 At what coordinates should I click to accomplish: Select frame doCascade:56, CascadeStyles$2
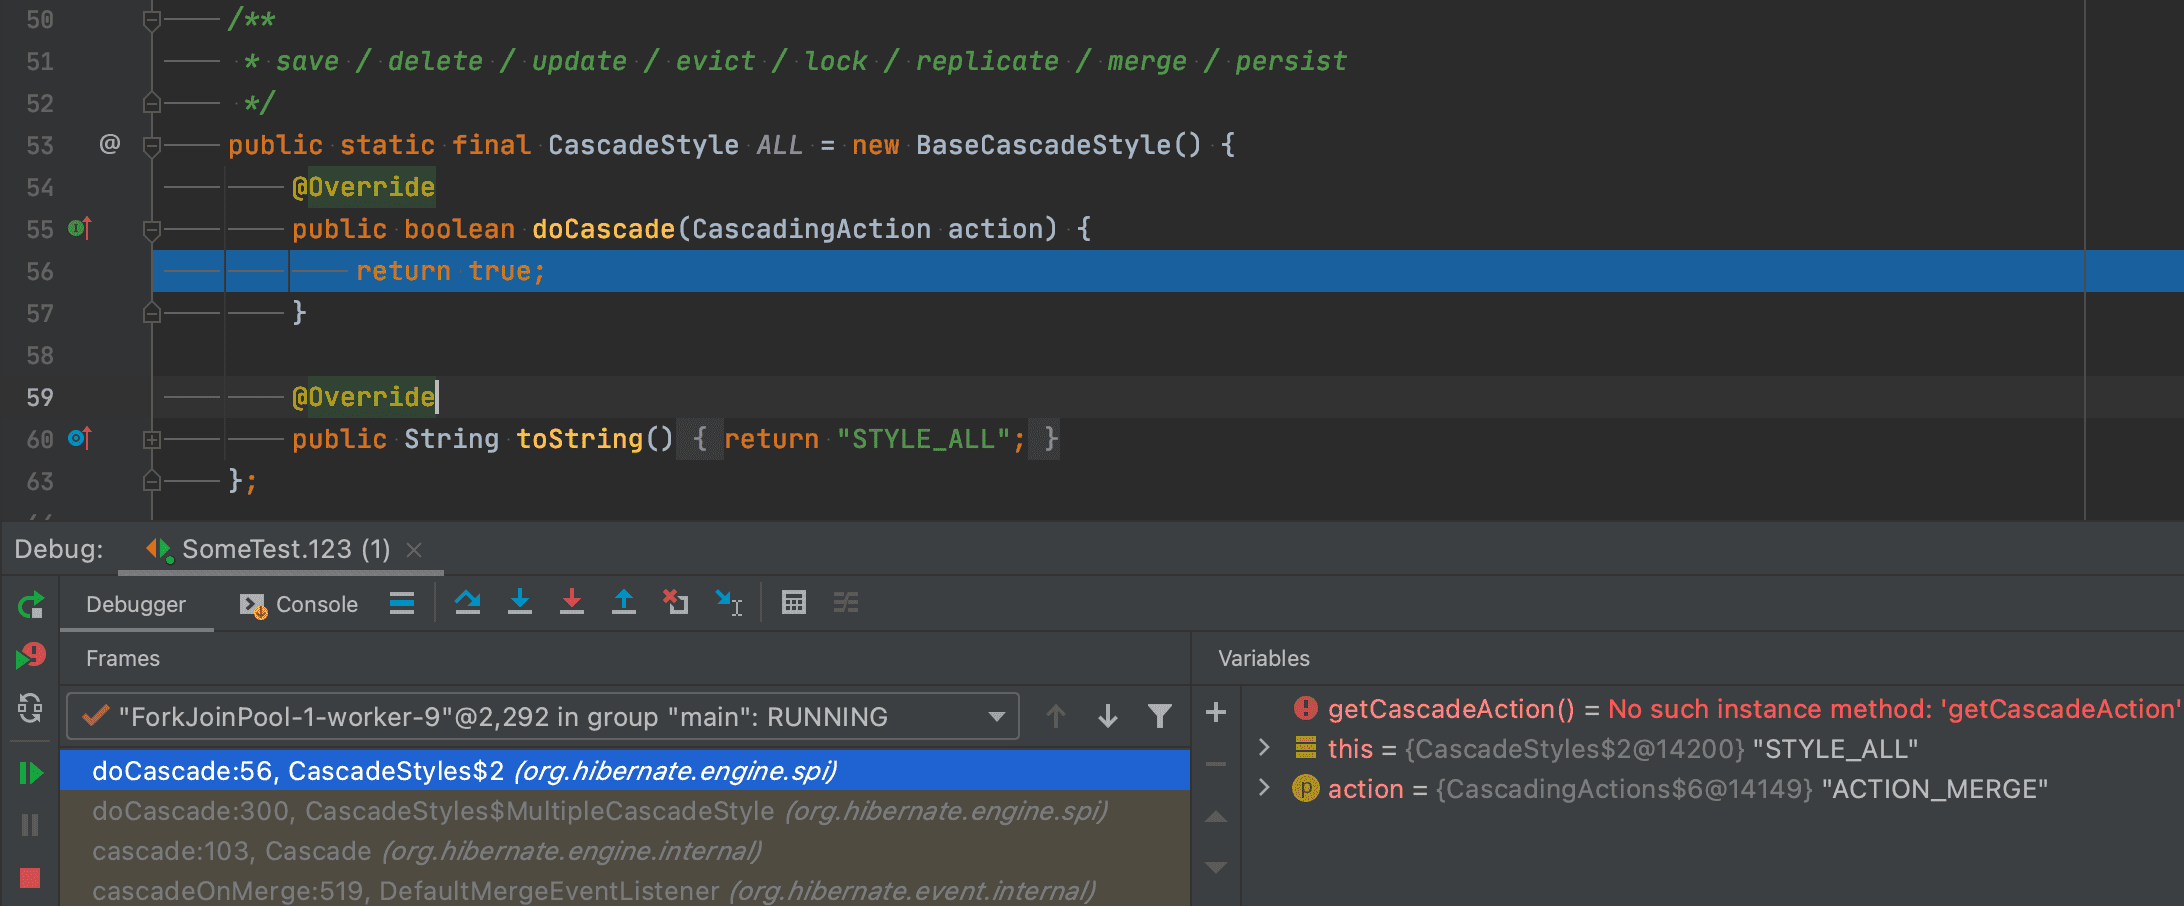[625, 771]
